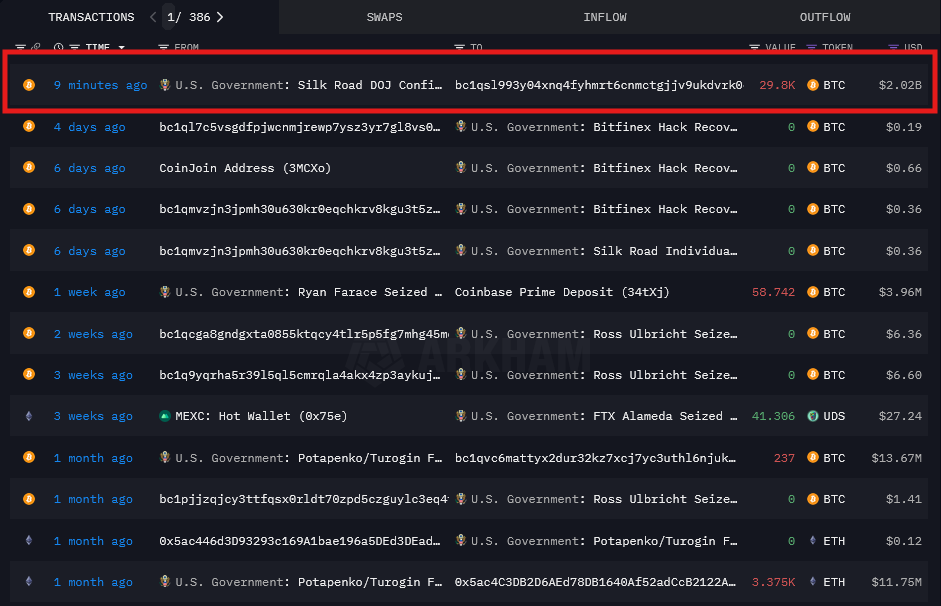Open sender address bc1qcga8gndgxta0855ktqcy4…
The image size is (941, 606).
coord(304,334)
